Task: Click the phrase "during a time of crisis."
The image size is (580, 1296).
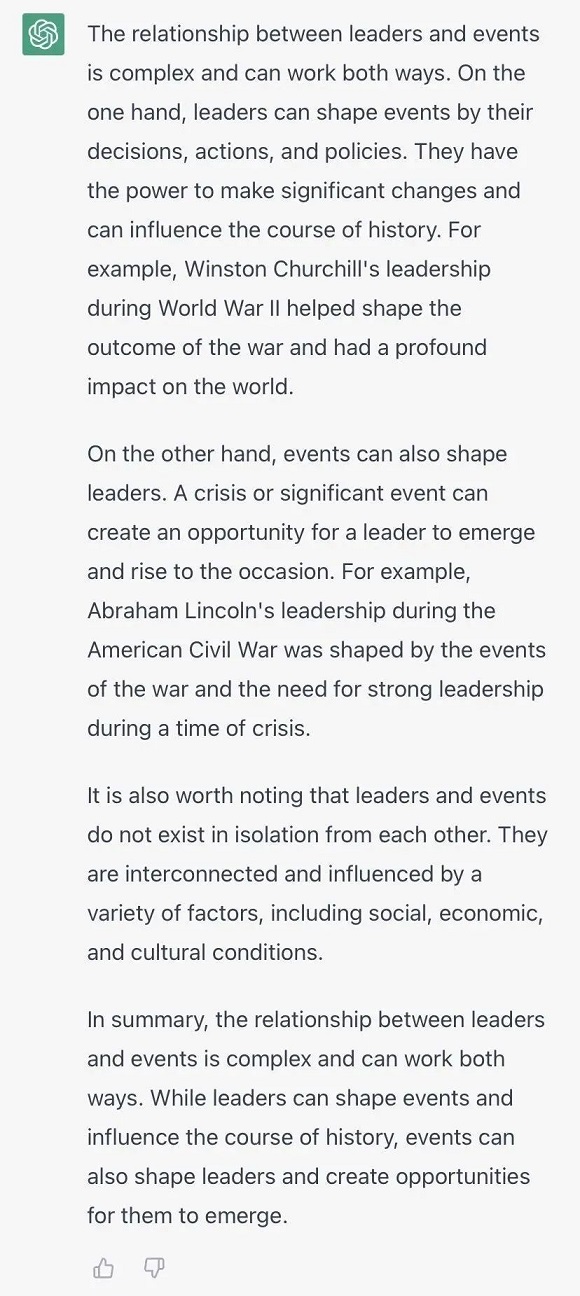Action: click(199, 729)
